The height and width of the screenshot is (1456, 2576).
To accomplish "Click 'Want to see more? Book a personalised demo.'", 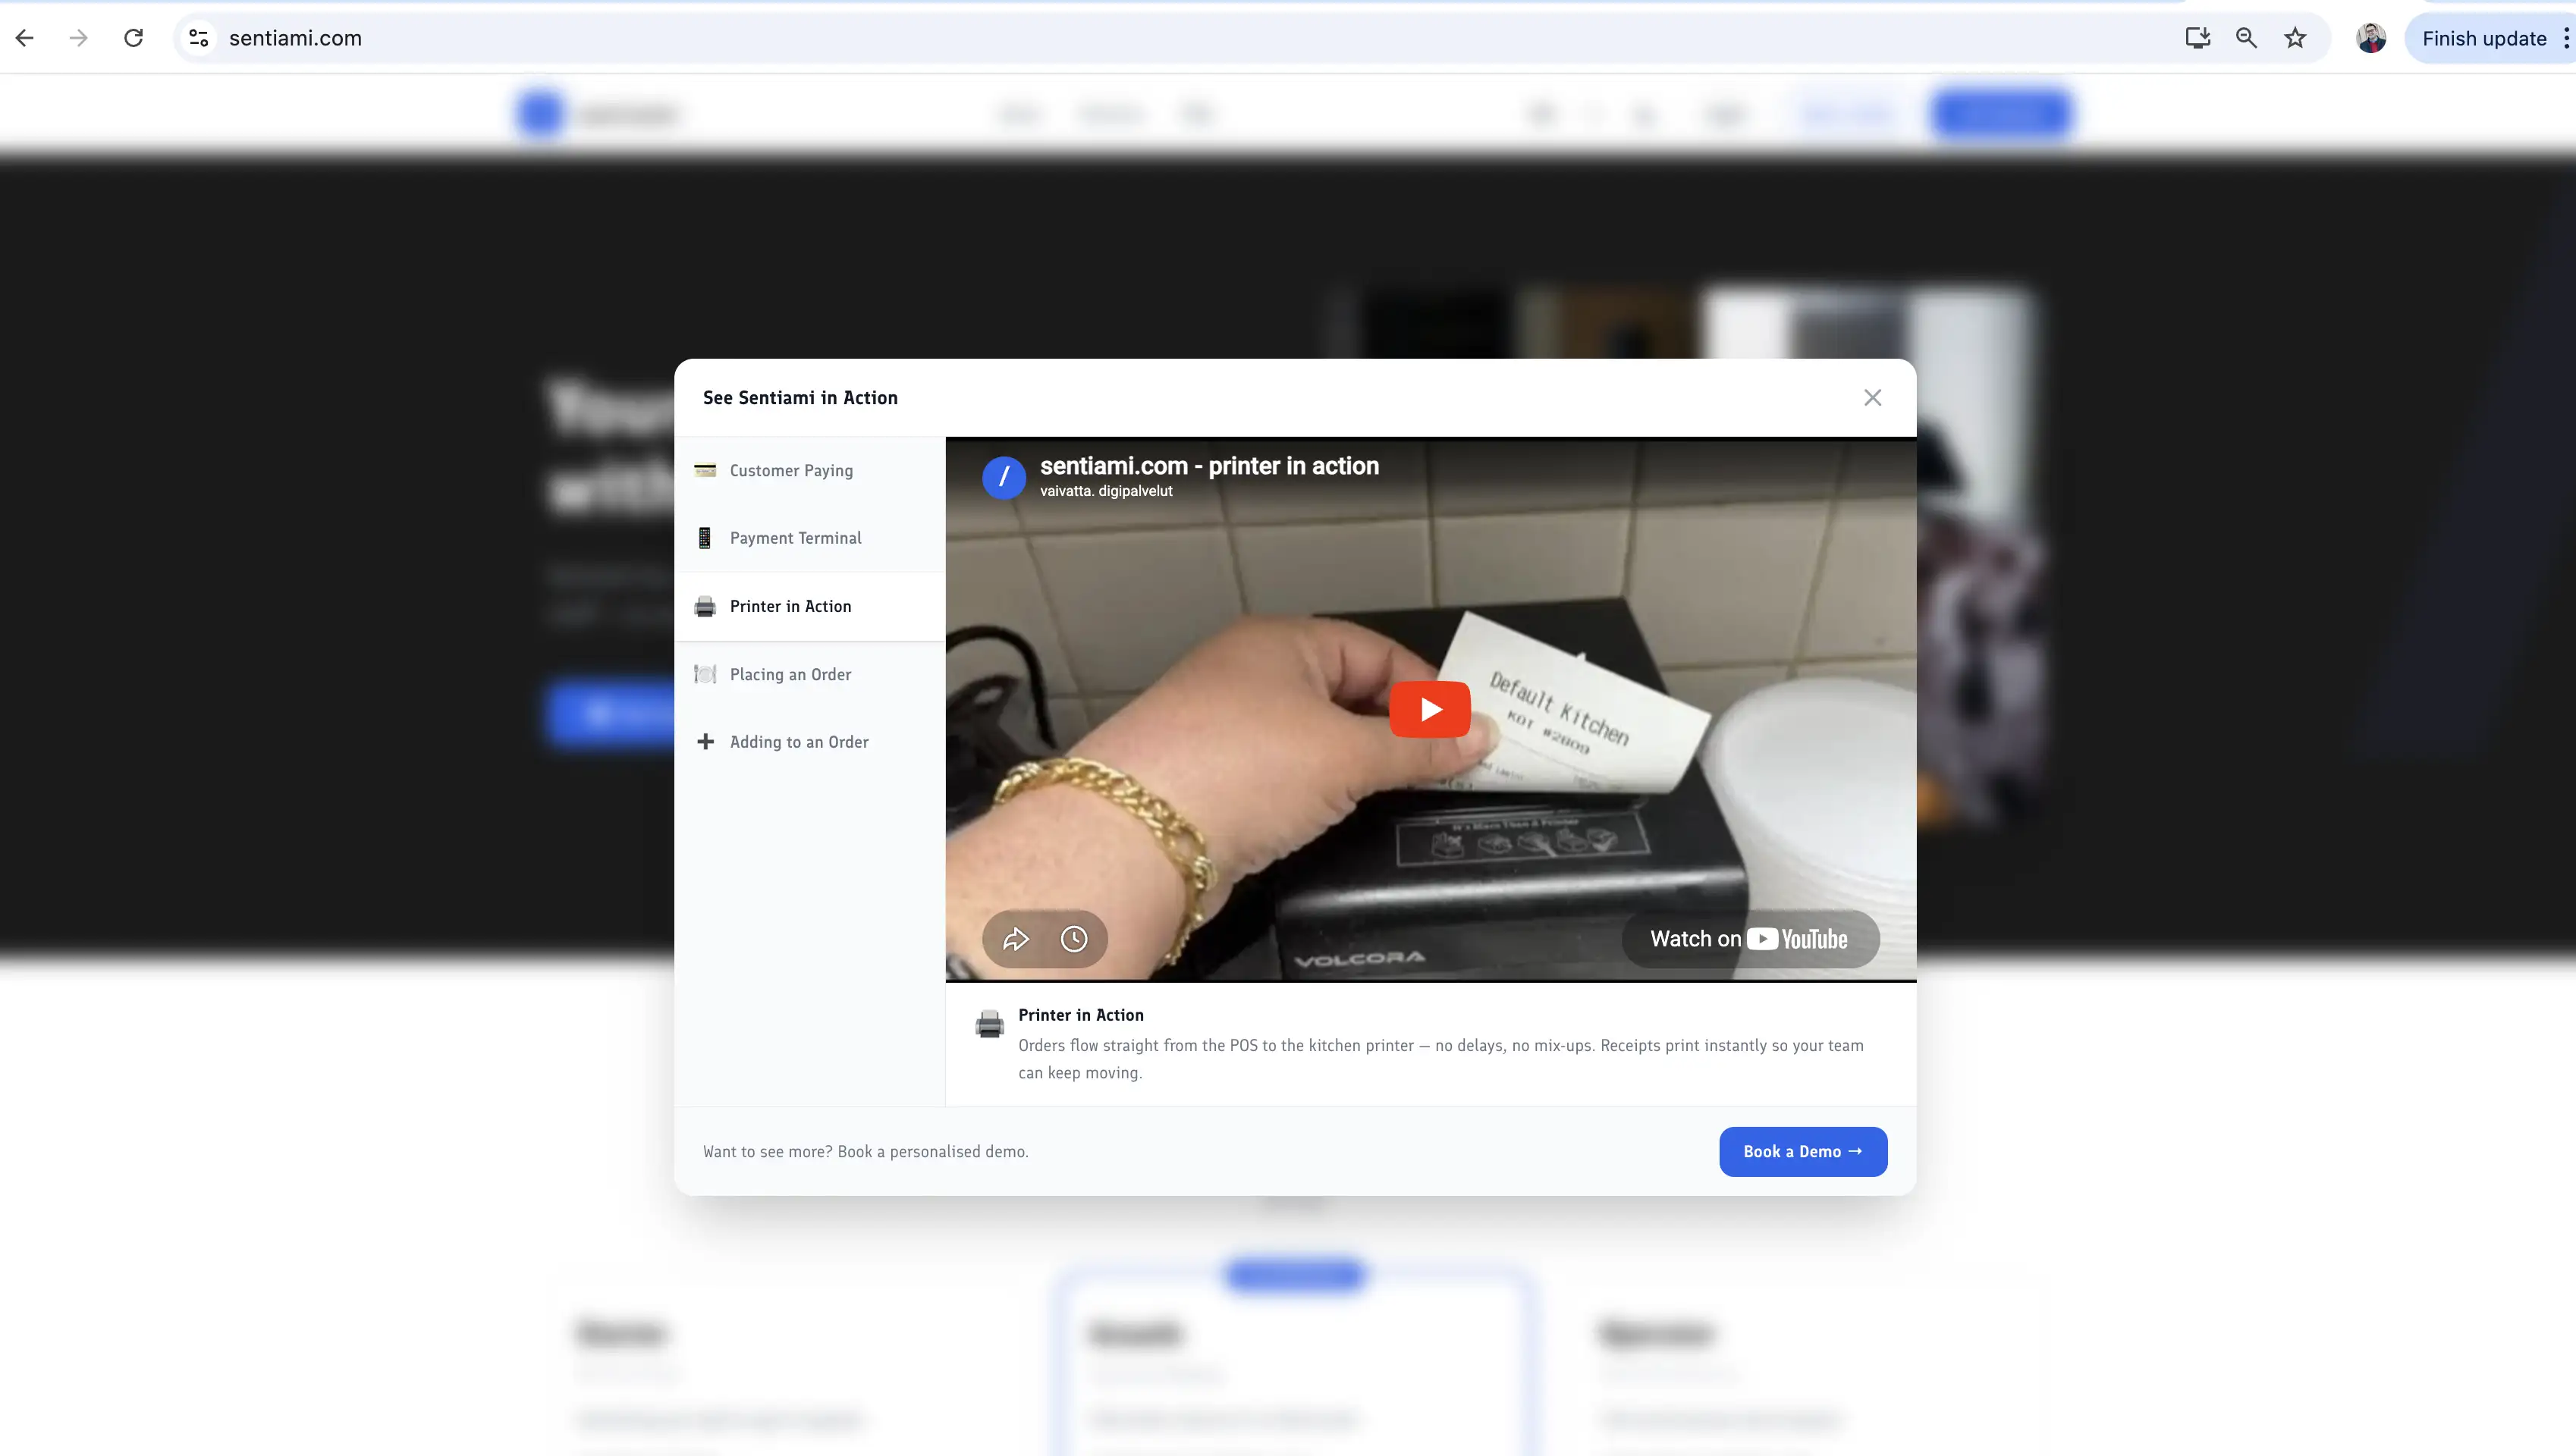I will click(x=866, y=1152).
